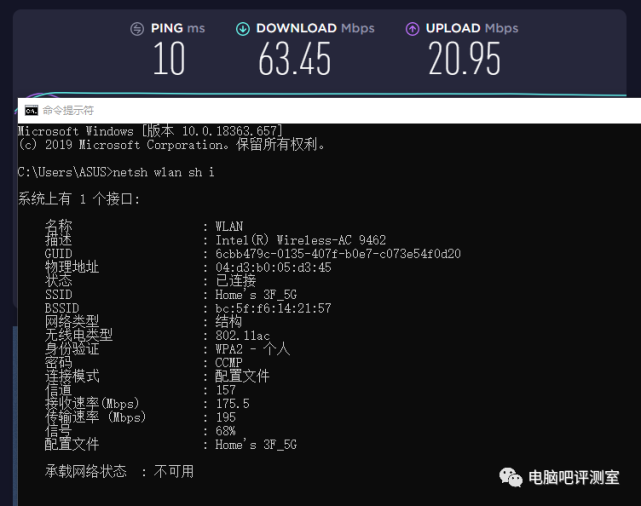Viewport: 641px width, 506px height.
Task: Click the network type value 结构
Action: point(229,322)
